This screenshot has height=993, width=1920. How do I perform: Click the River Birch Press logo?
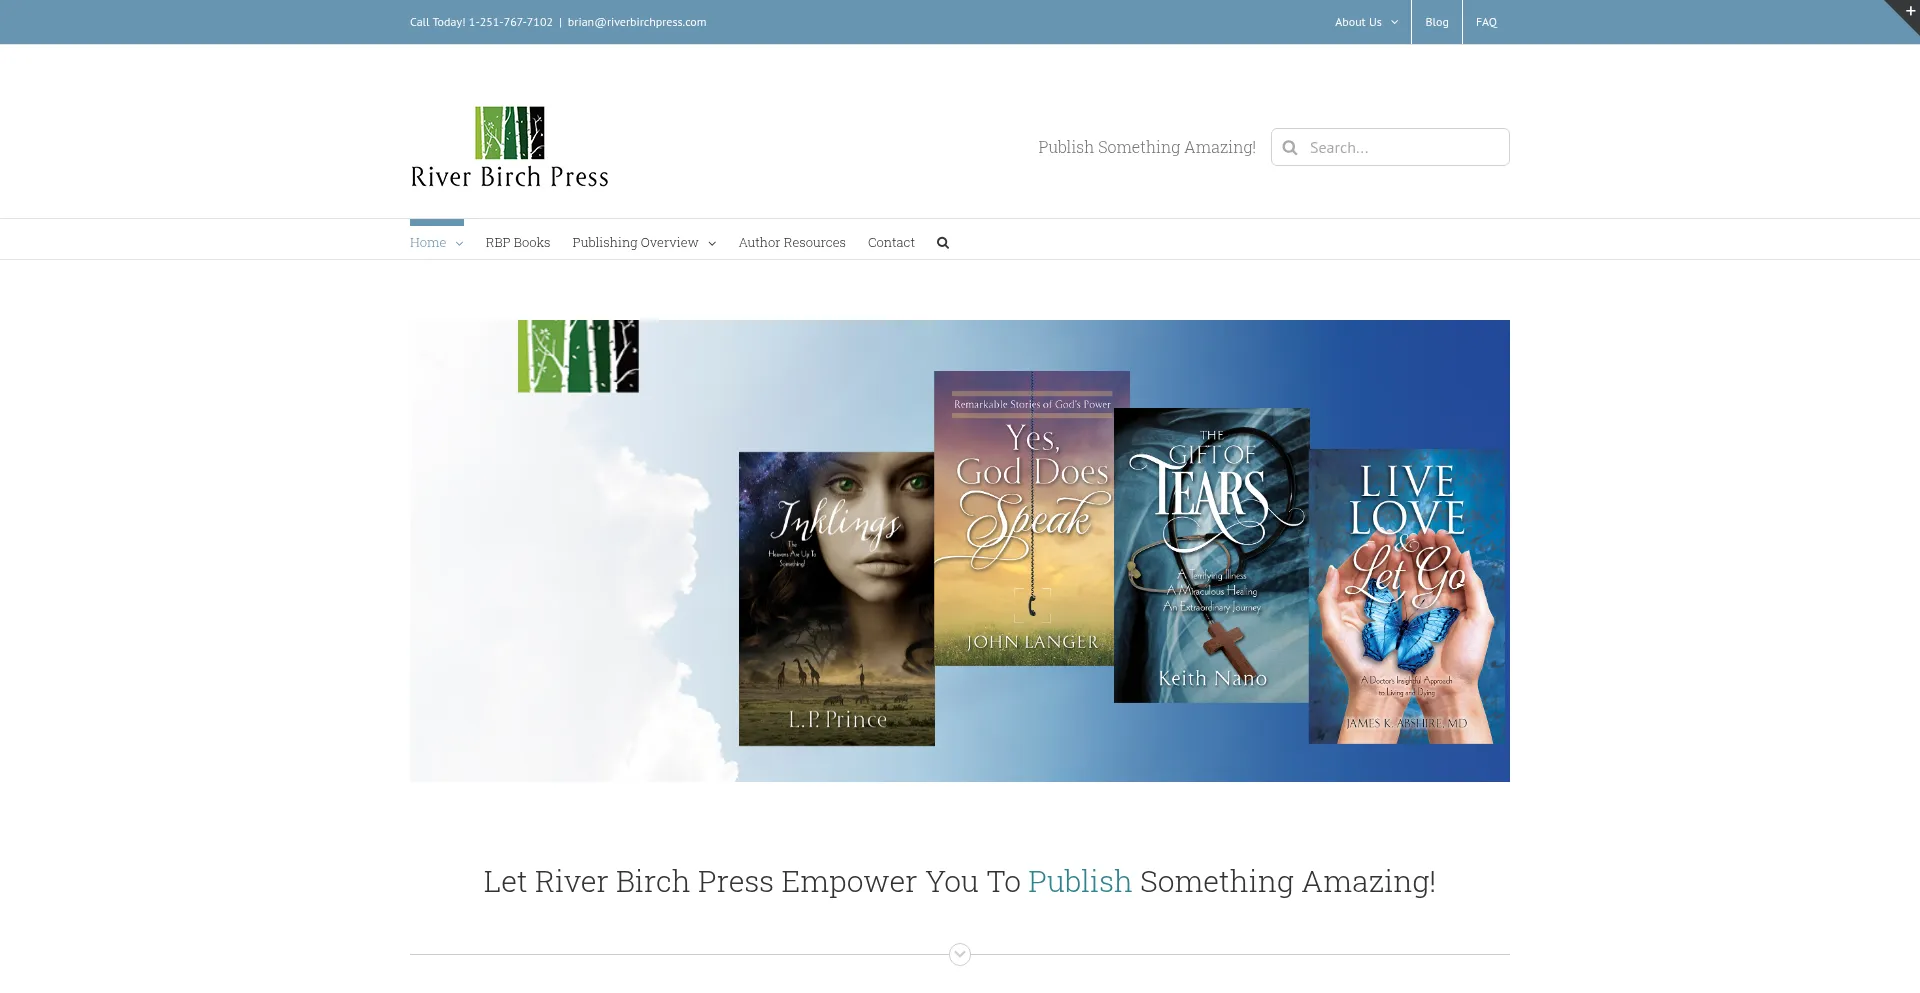point(509,148)
